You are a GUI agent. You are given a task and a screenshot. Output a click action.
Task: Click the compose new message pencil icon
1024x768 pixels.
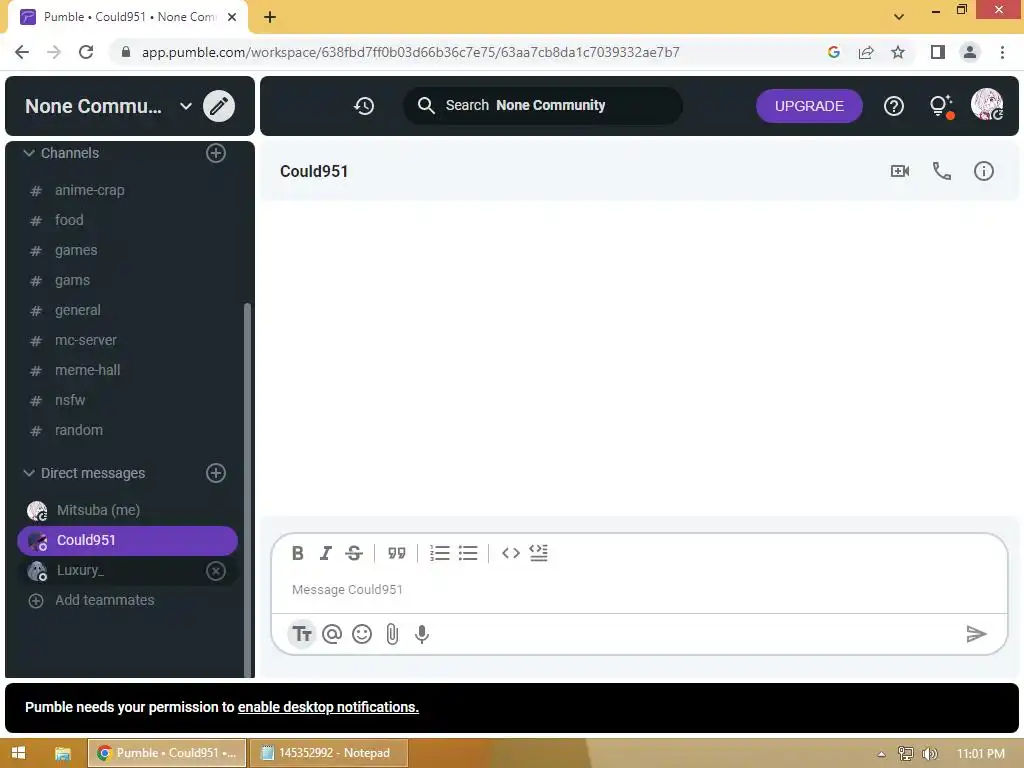[x=219, y=106]
